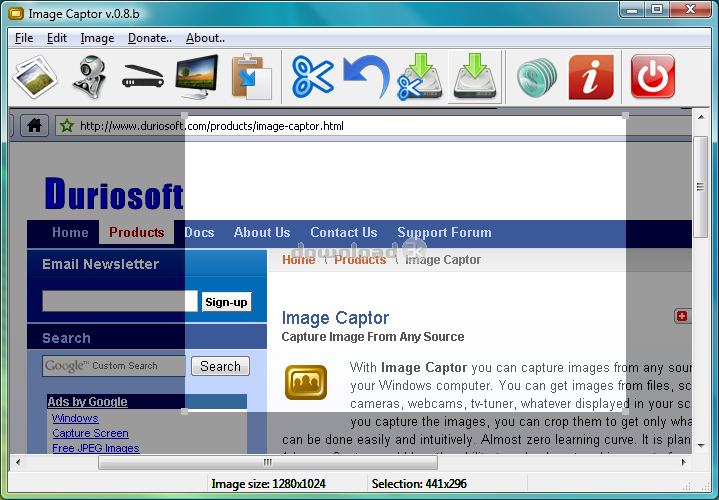The height and width of the screenshot is (500, 719).
Task: Open the Edit menu
Action: pos(57,38)
